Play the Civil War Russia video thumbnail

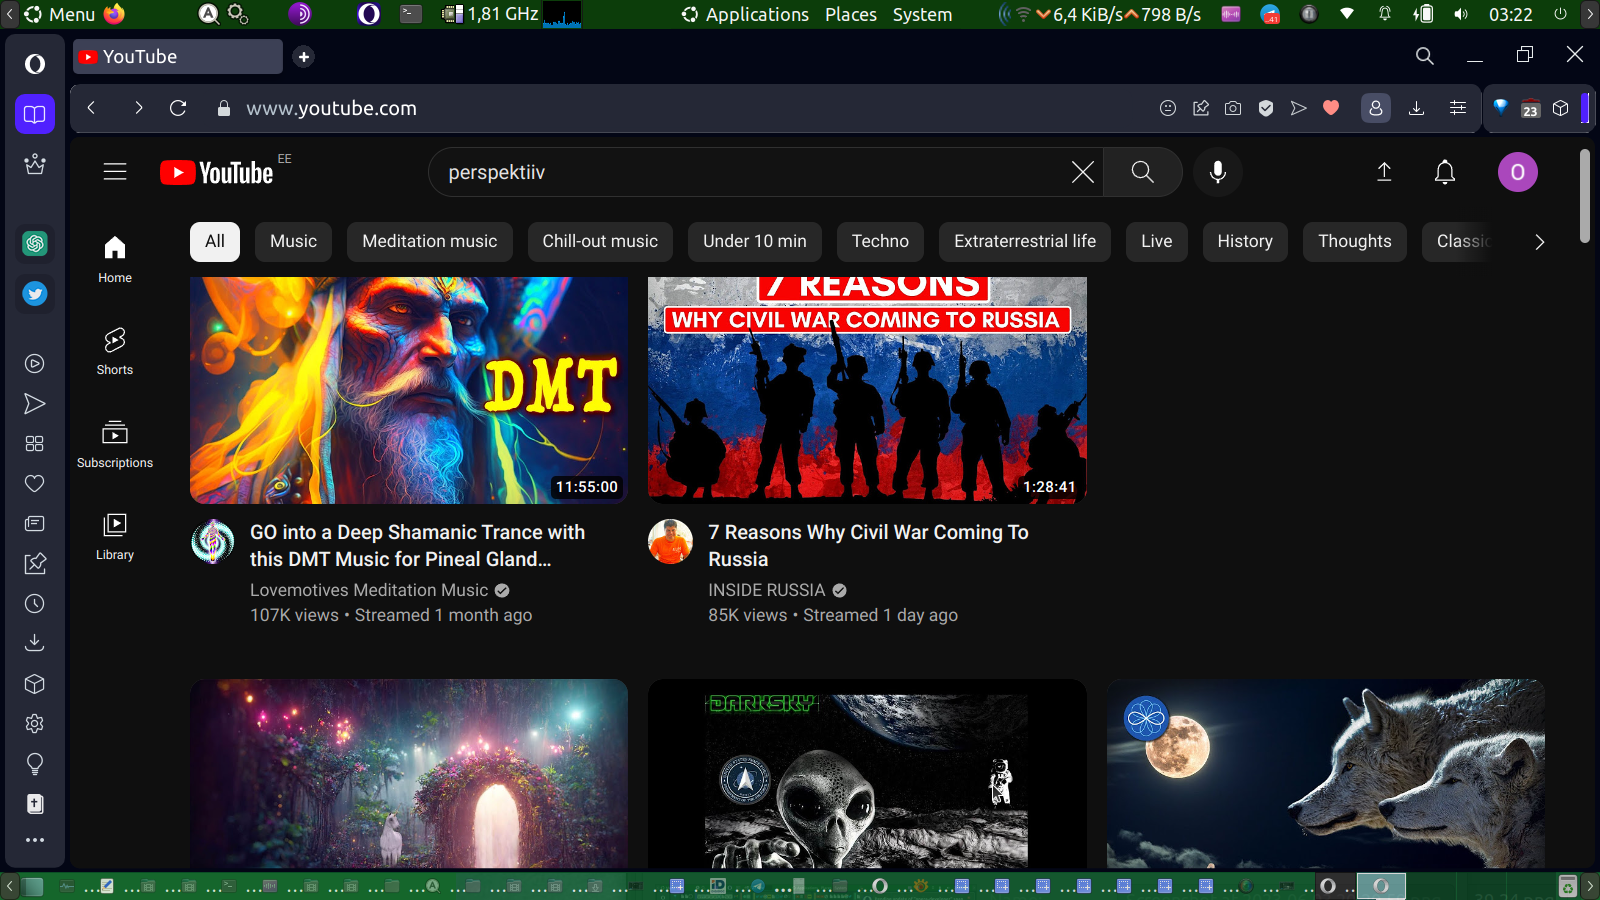pyautogui.click(x=867, y=390)
